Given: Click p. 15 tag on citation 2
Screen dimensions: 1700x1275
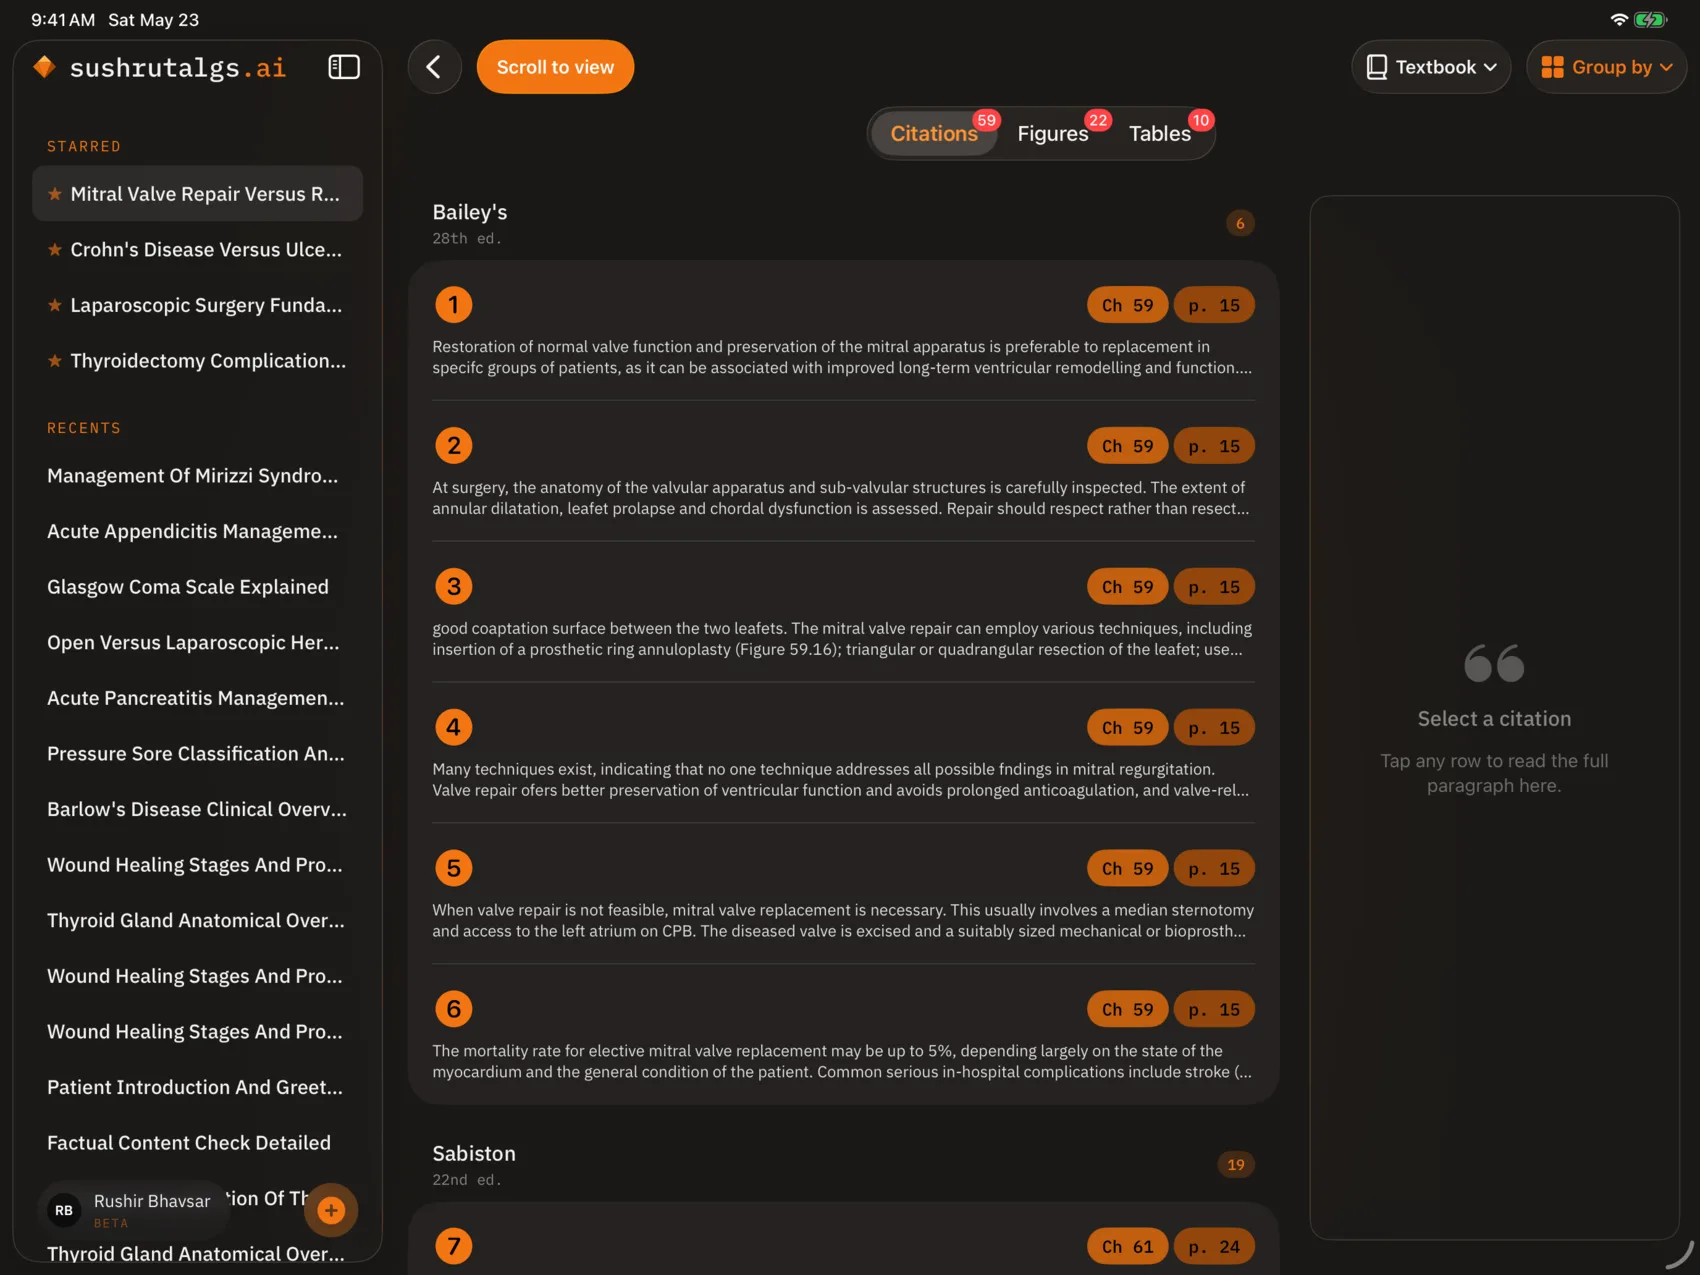Looking at the screenshot, I should (1214, 446).
